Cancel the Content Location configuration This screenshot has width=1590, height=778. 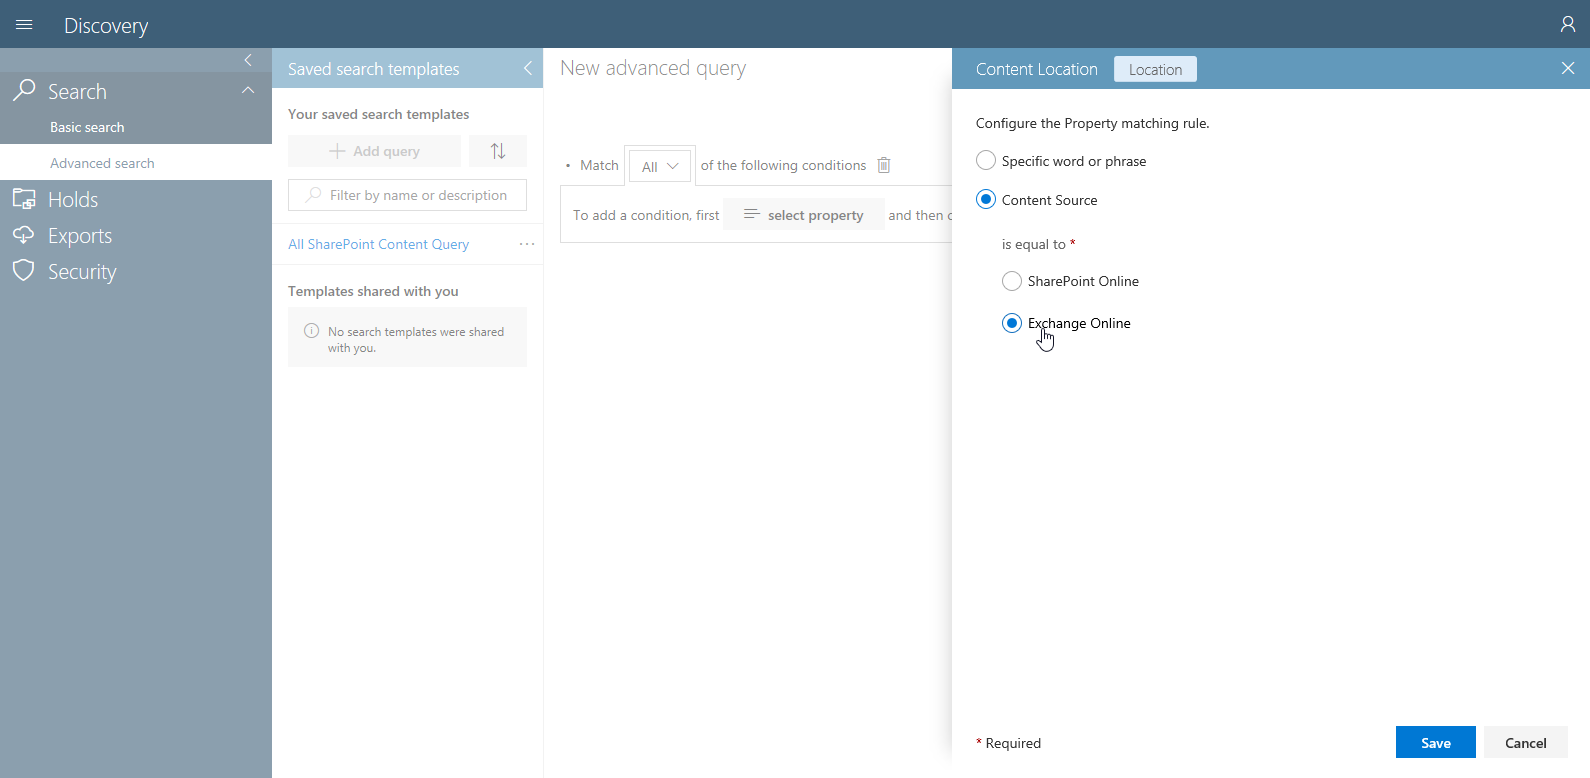[1526, 742]
